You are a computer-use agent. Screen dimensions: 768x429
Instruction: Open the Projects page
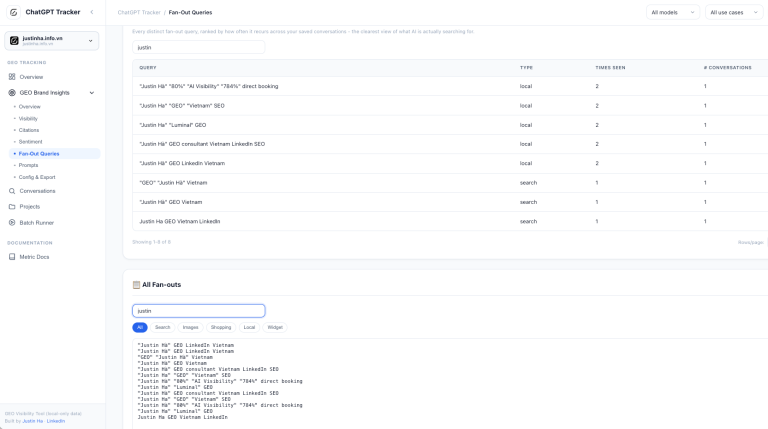coord(29,207)
